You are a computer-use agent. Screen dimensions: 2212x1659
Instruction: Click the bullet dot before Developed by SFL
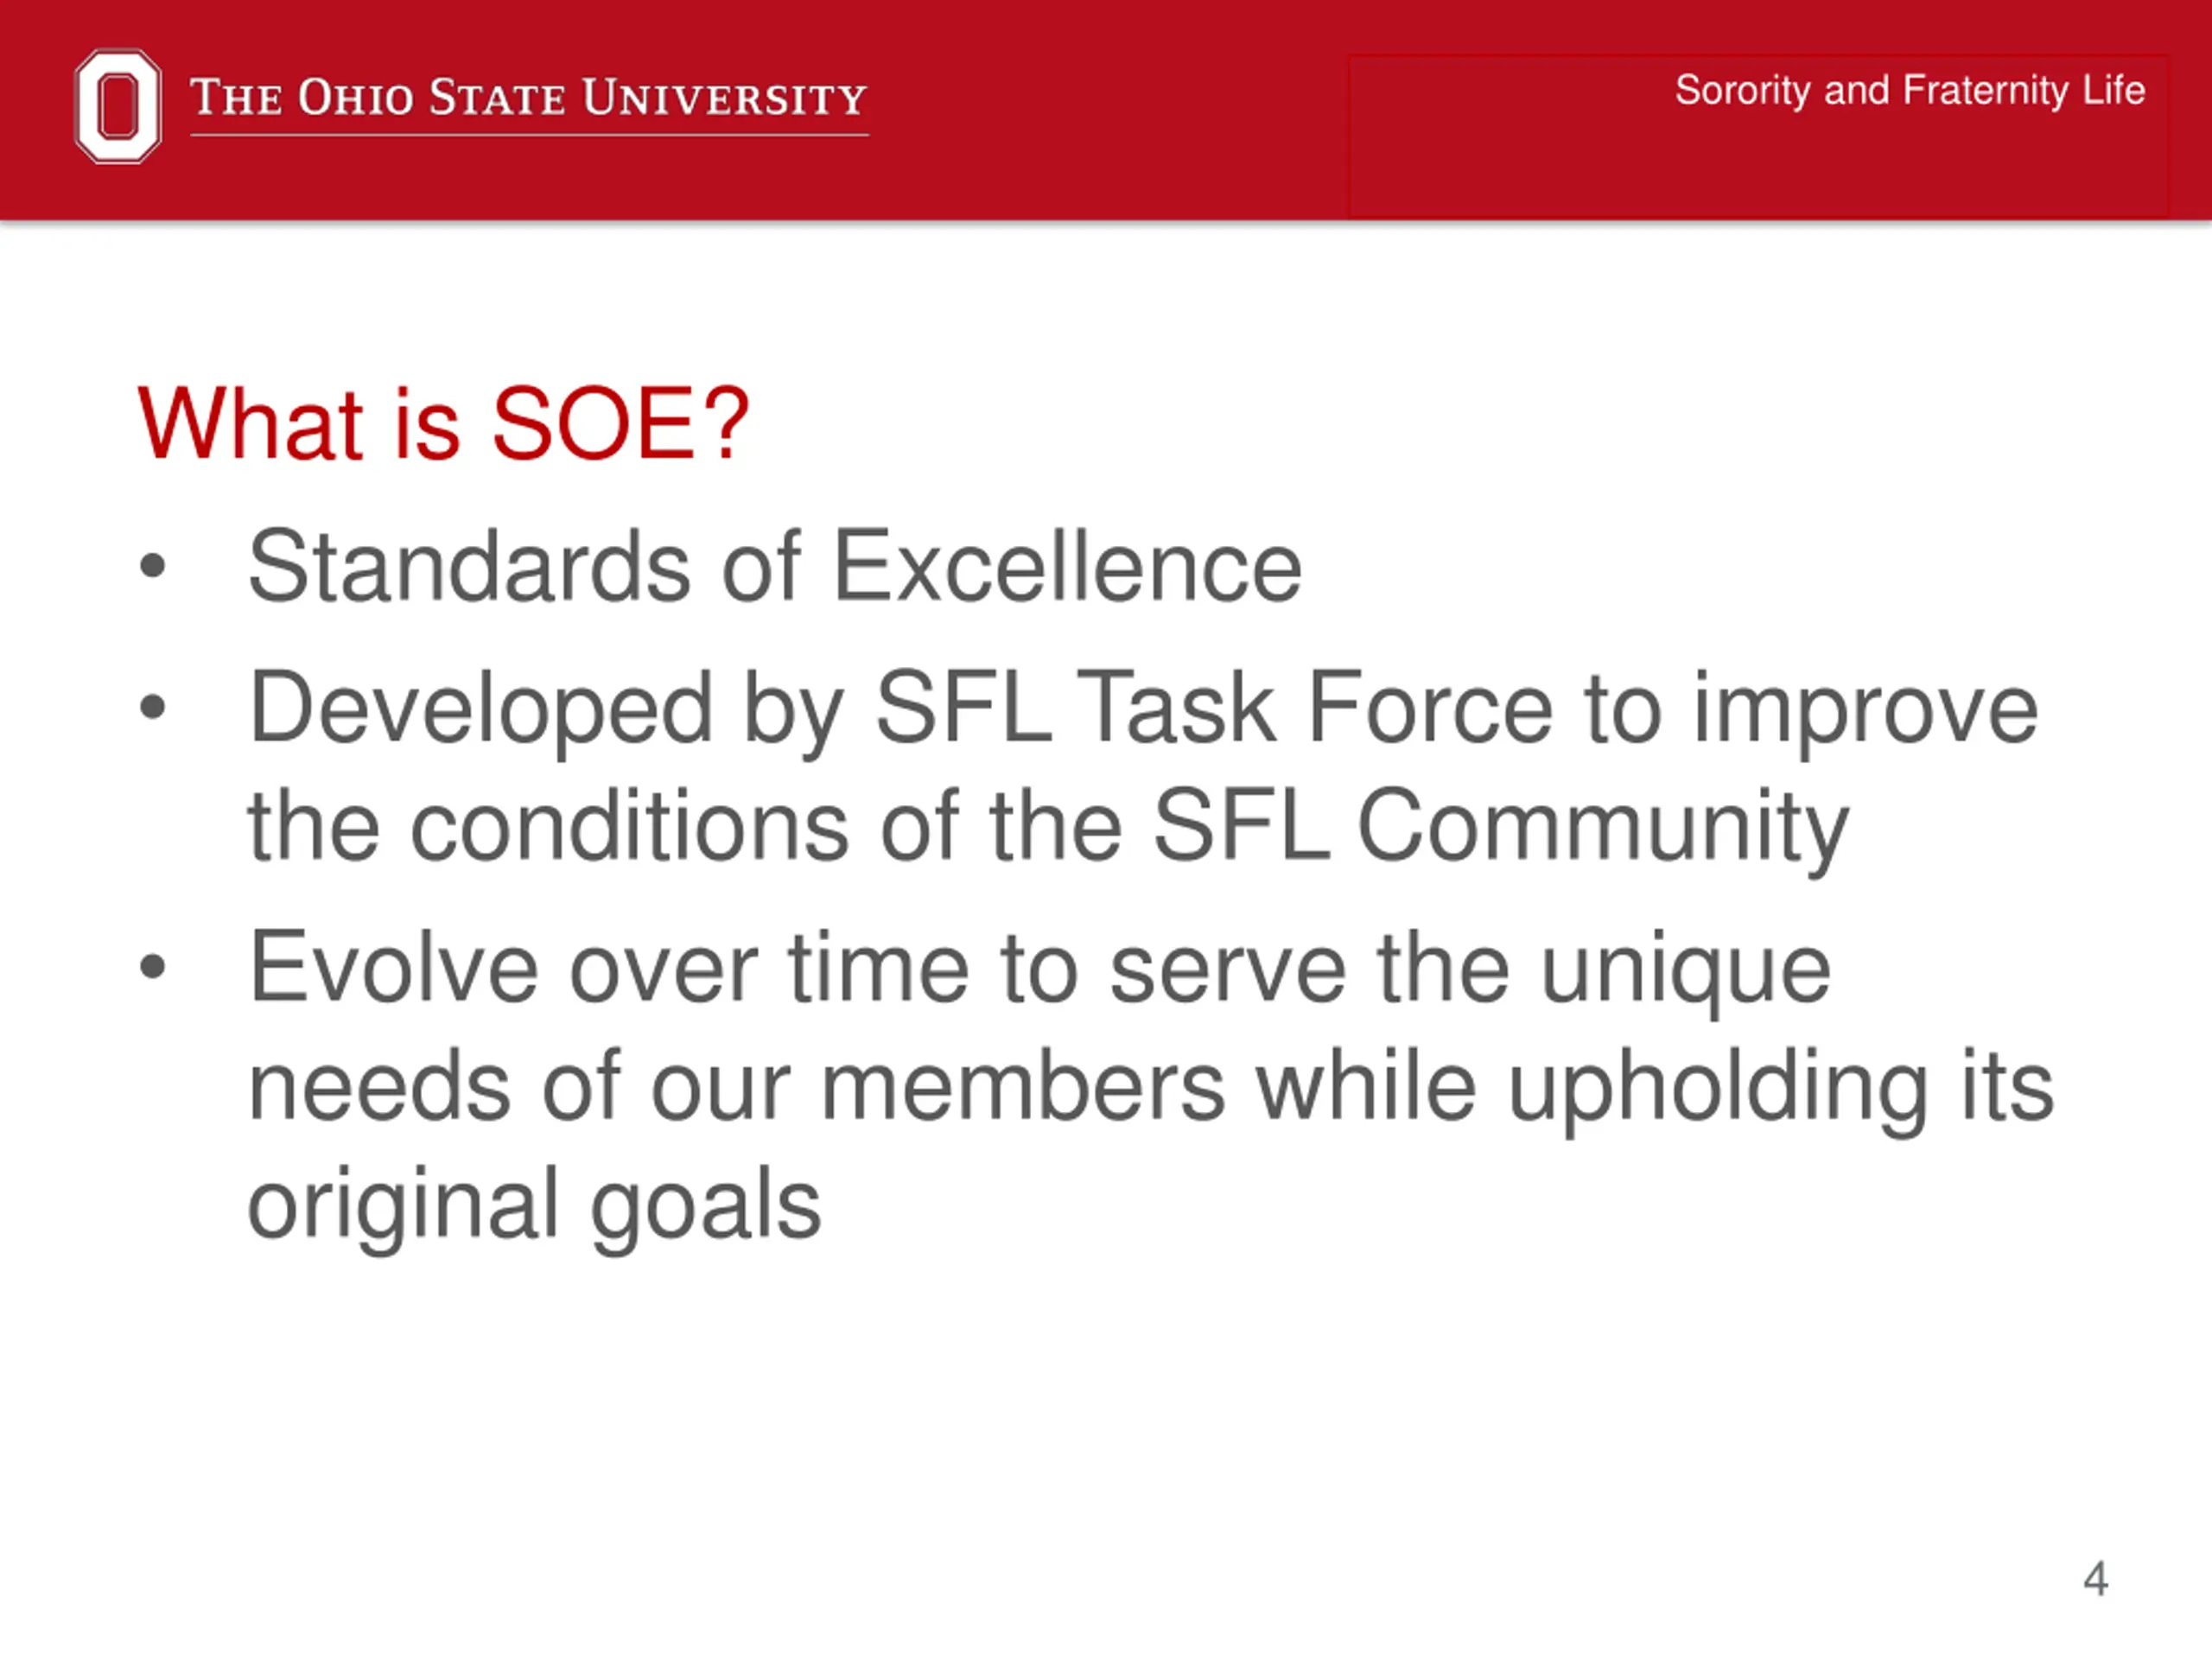[x=152, y=708]
